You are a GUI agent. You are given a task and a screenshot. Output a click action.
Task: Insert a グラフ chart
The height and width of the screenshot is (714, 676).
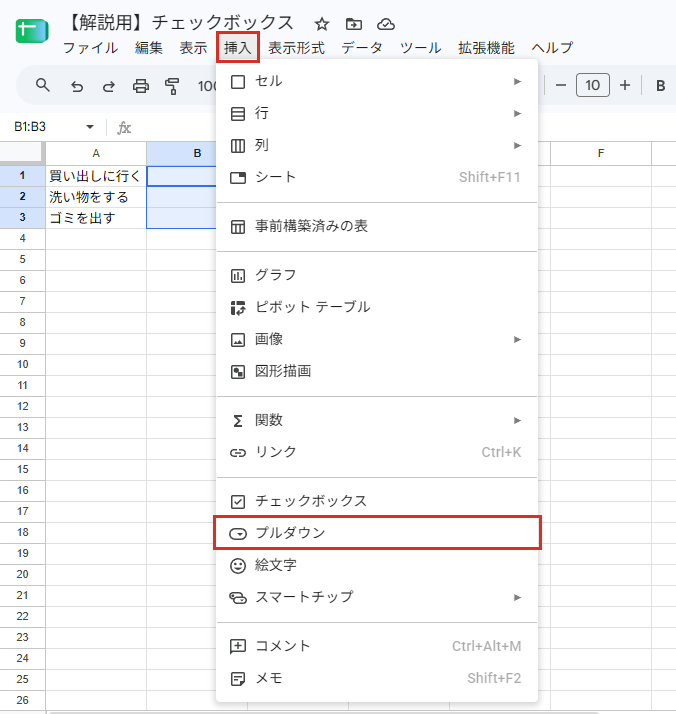point(376,275)
